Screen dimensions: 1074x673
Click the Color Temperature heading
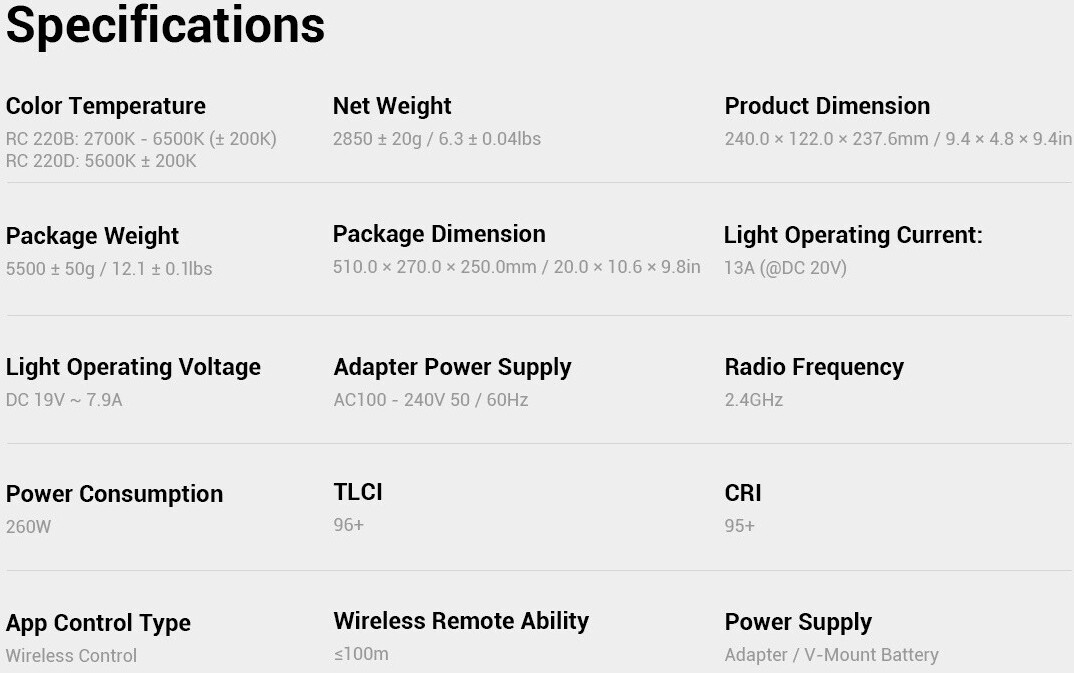coord(105,106)
